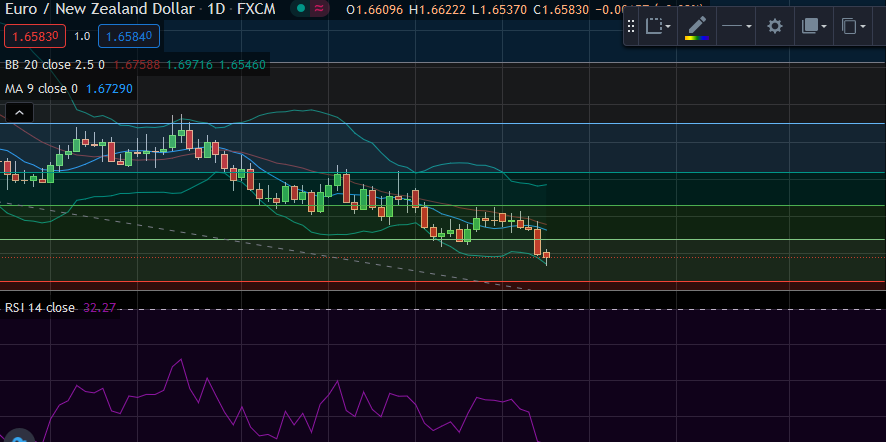The width and height of the screenshot is (886, 442).
Task: Select the RSI 14 close indicator legend
Action: [40, 308]
